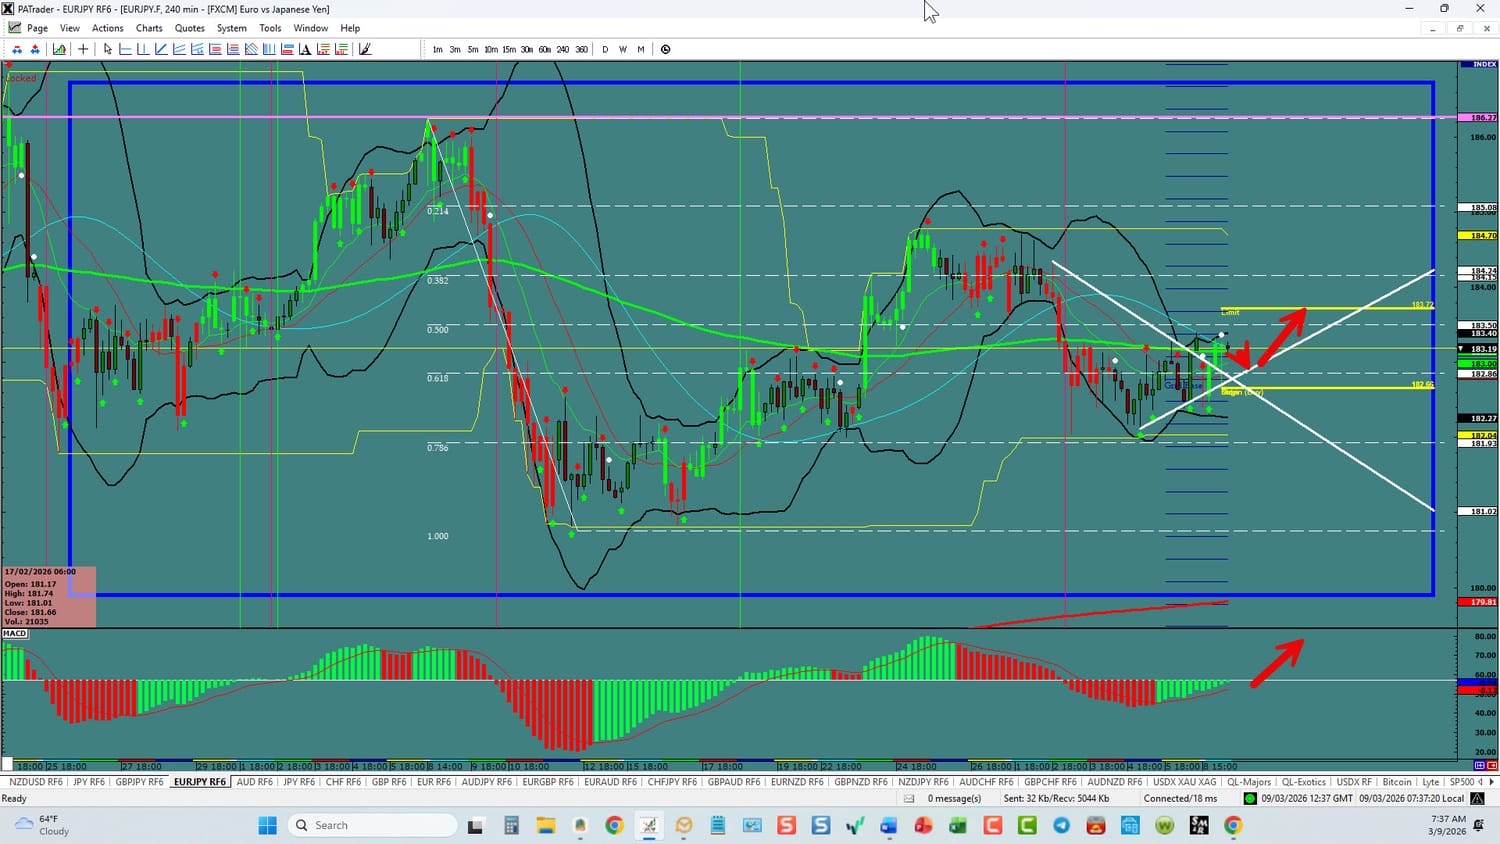The height and width of the screenshot is (844, 1500).
Task: Open the new chart toolbar icon
Action: 60,49
